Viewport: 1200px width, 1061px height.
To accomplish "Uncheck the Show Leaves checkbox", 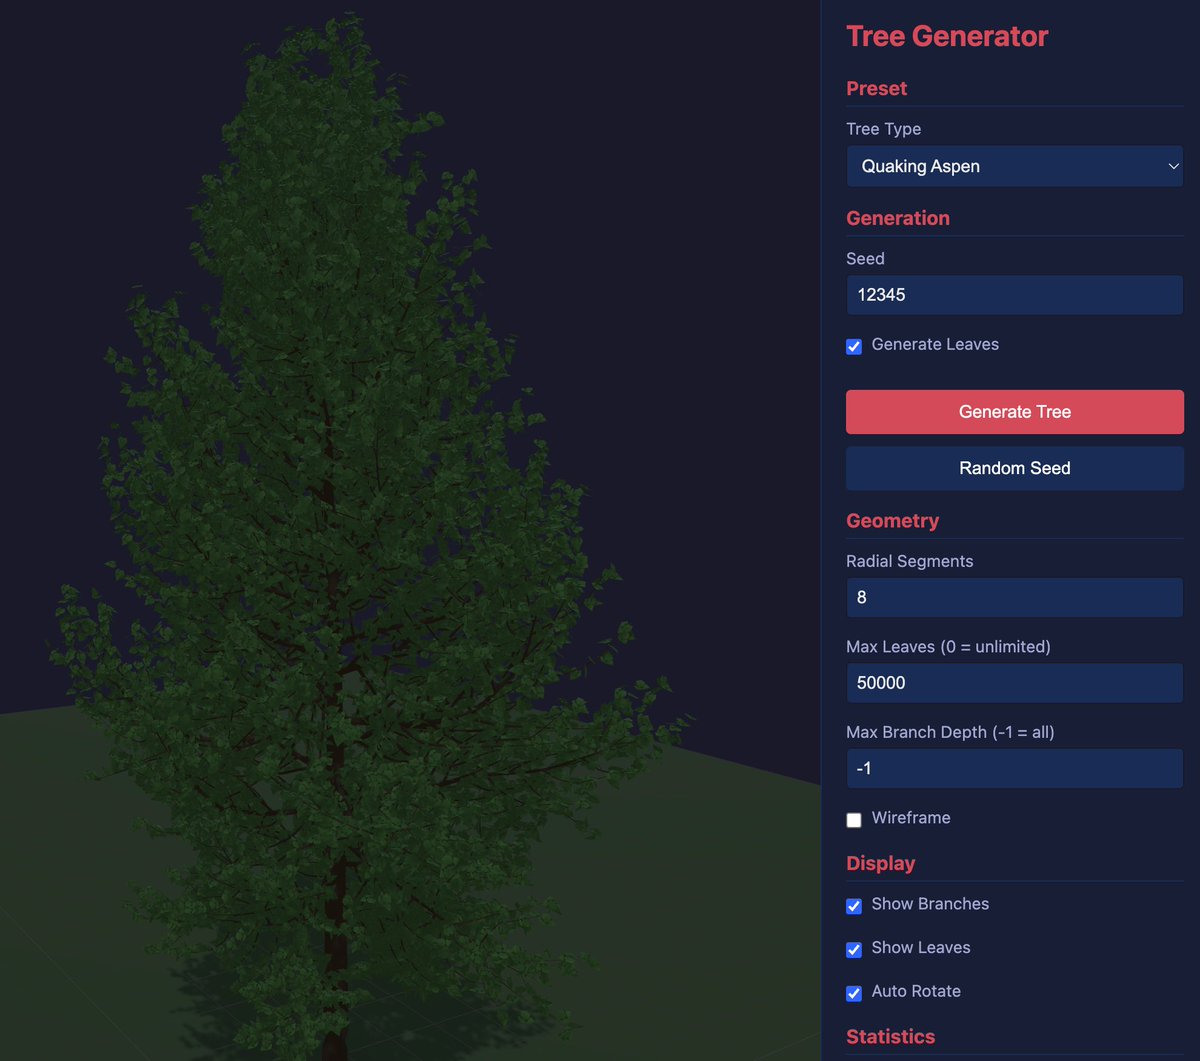I will click(854, 950).
